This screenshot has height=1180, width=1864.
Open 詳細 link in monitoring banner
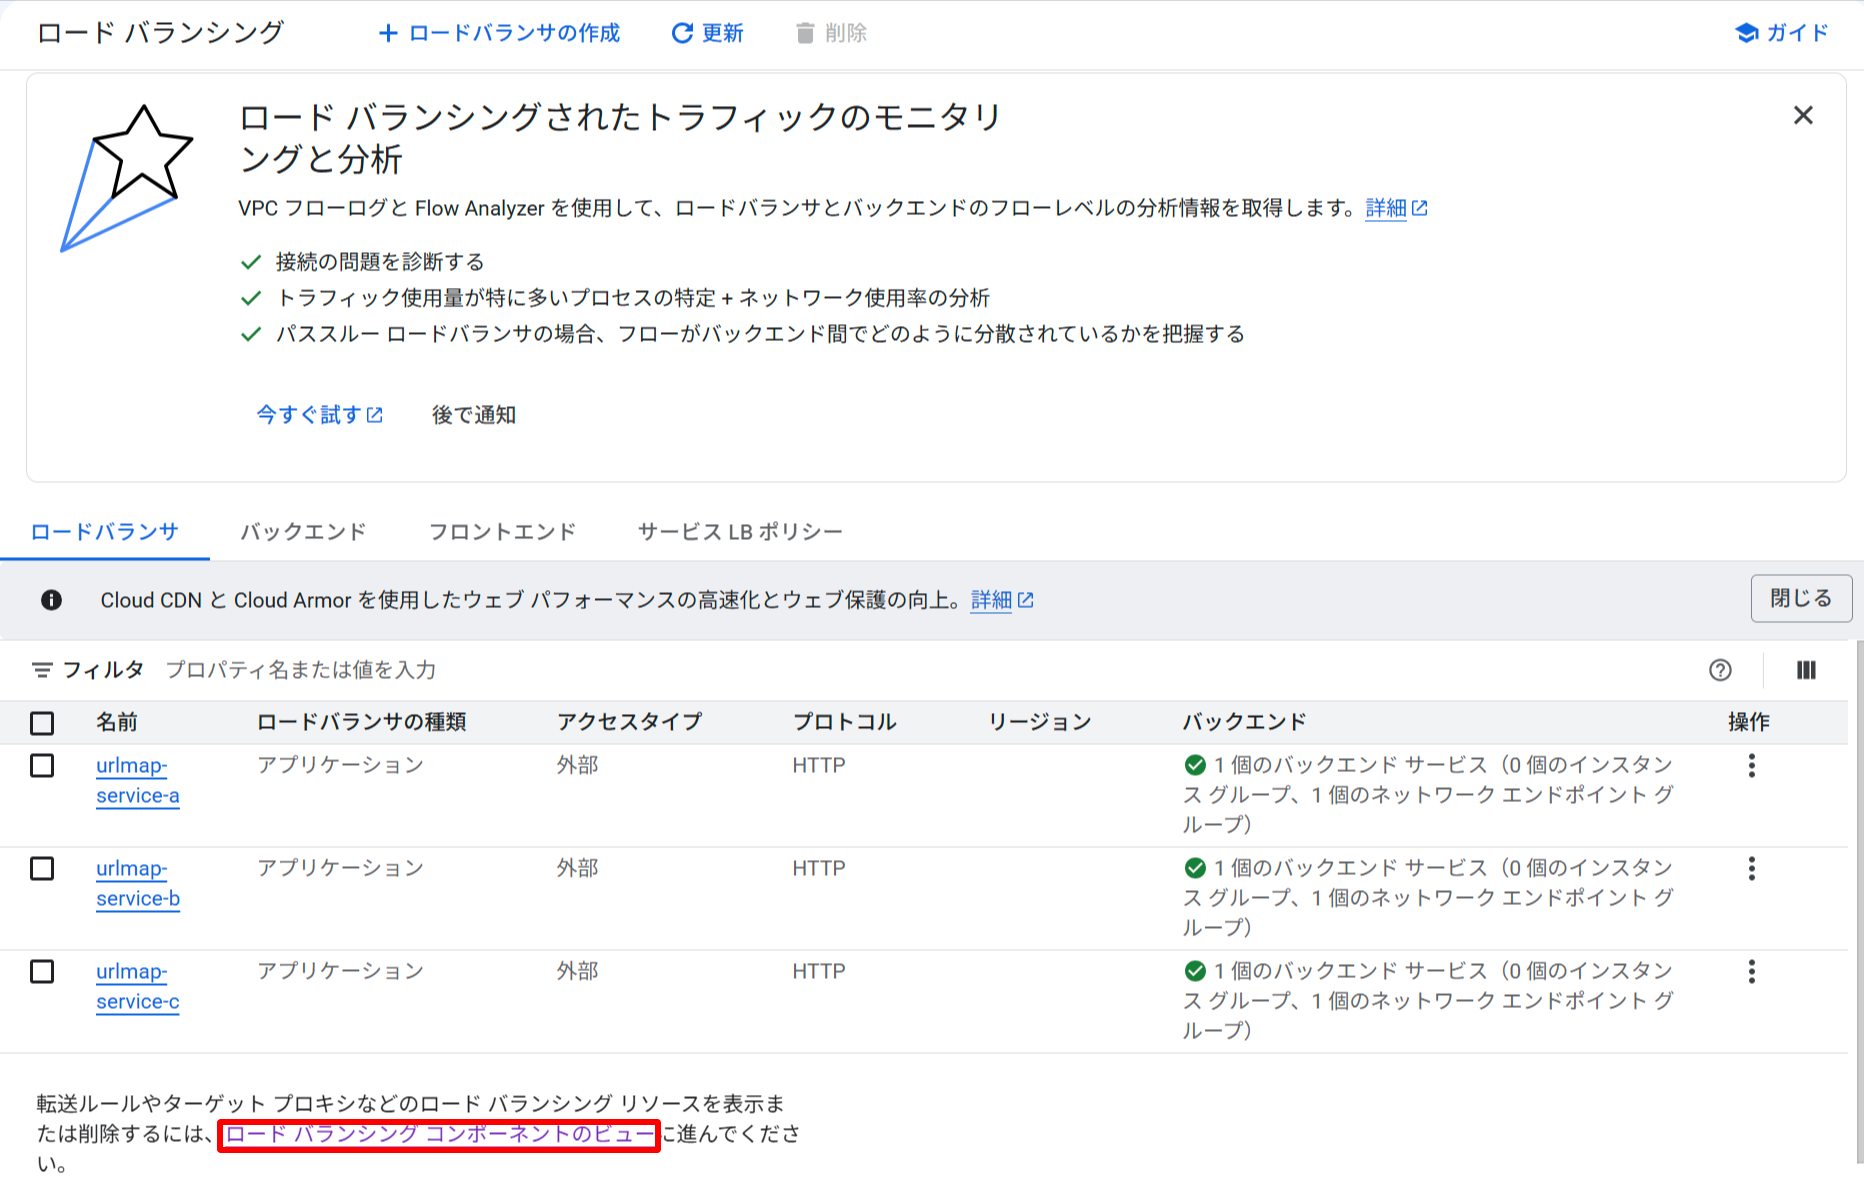tap(1396, 208)
